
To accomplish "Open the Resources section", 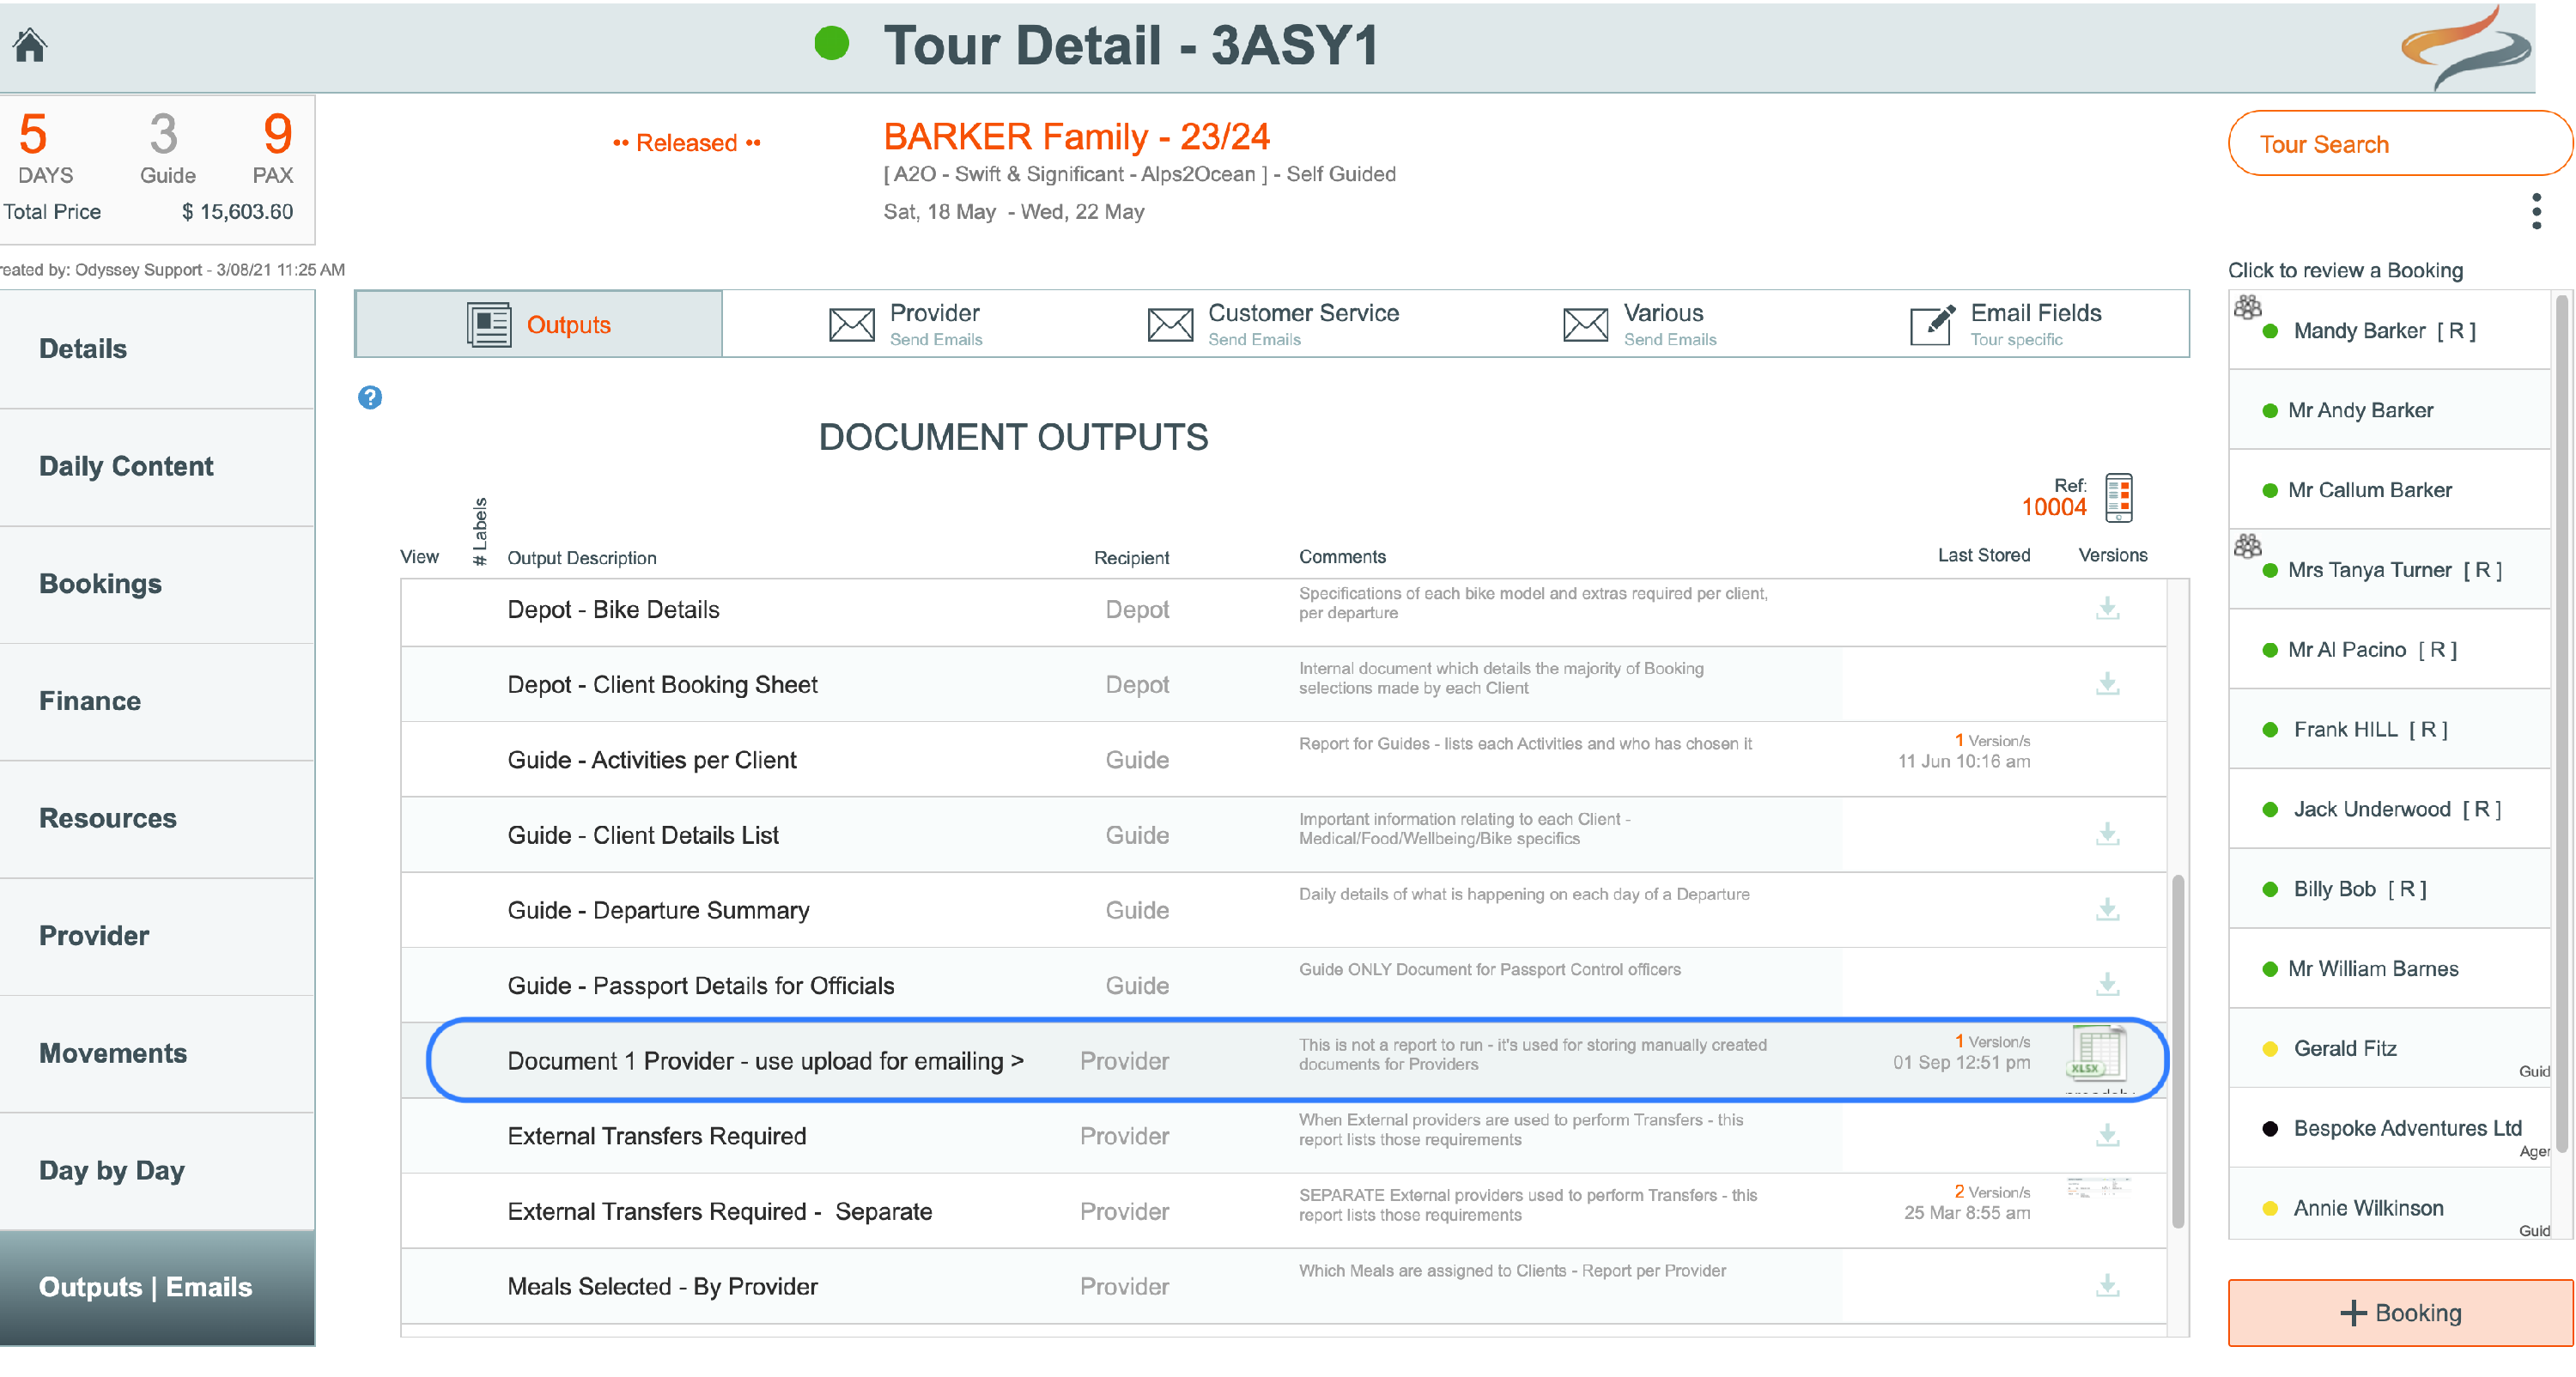I will [x=157, y=819].
